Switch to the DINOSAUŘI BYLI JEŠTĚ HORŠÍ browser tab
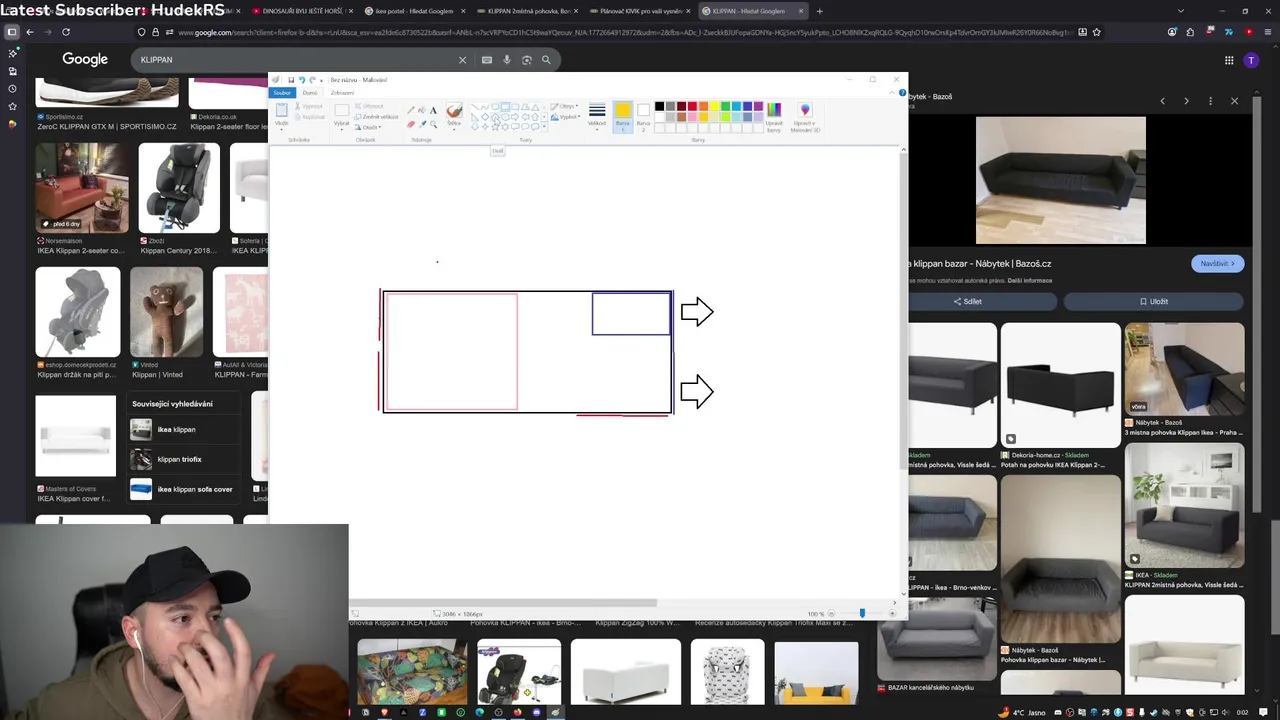Screen dimensions: 1280x720 301,11
